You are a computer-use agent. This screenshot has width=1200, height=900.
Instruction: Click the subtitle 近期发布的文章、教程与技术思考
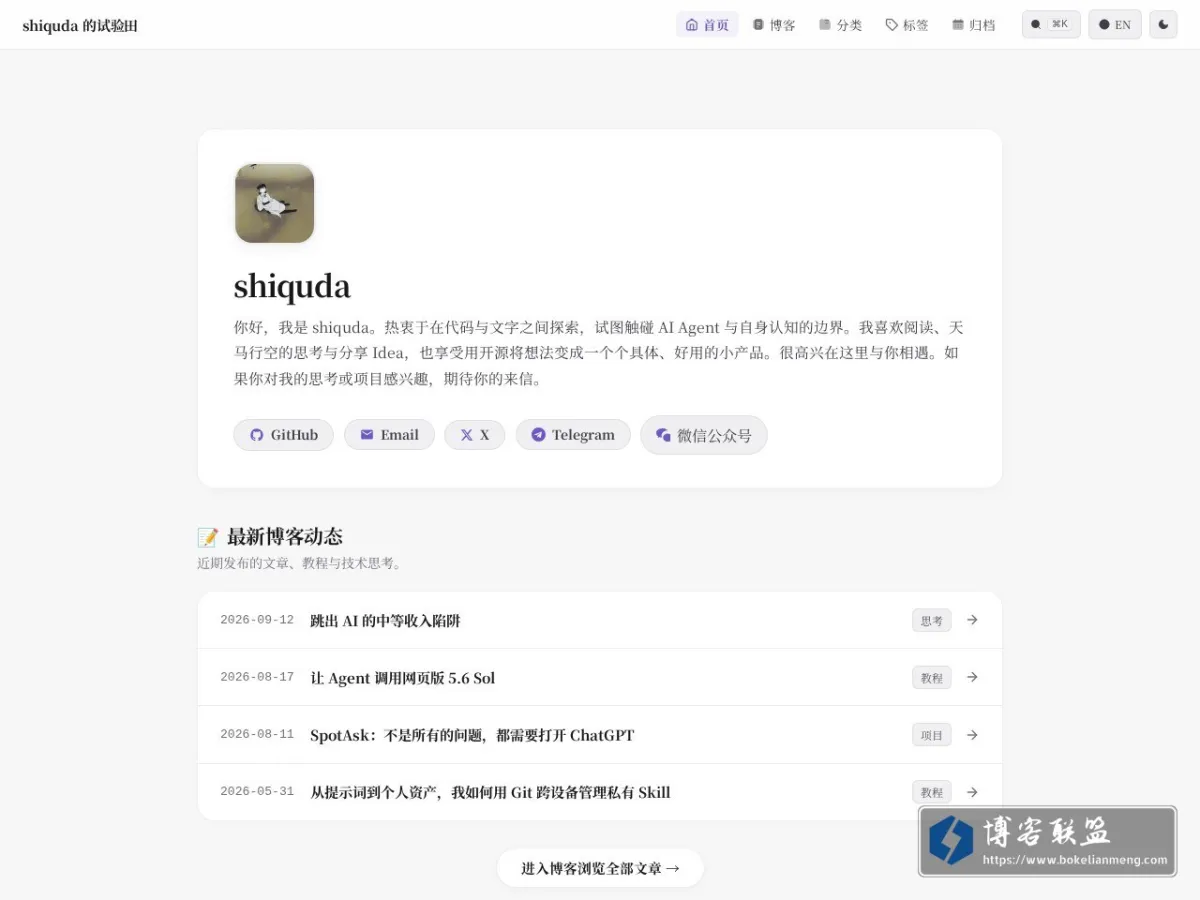click(x=299, y=564)
